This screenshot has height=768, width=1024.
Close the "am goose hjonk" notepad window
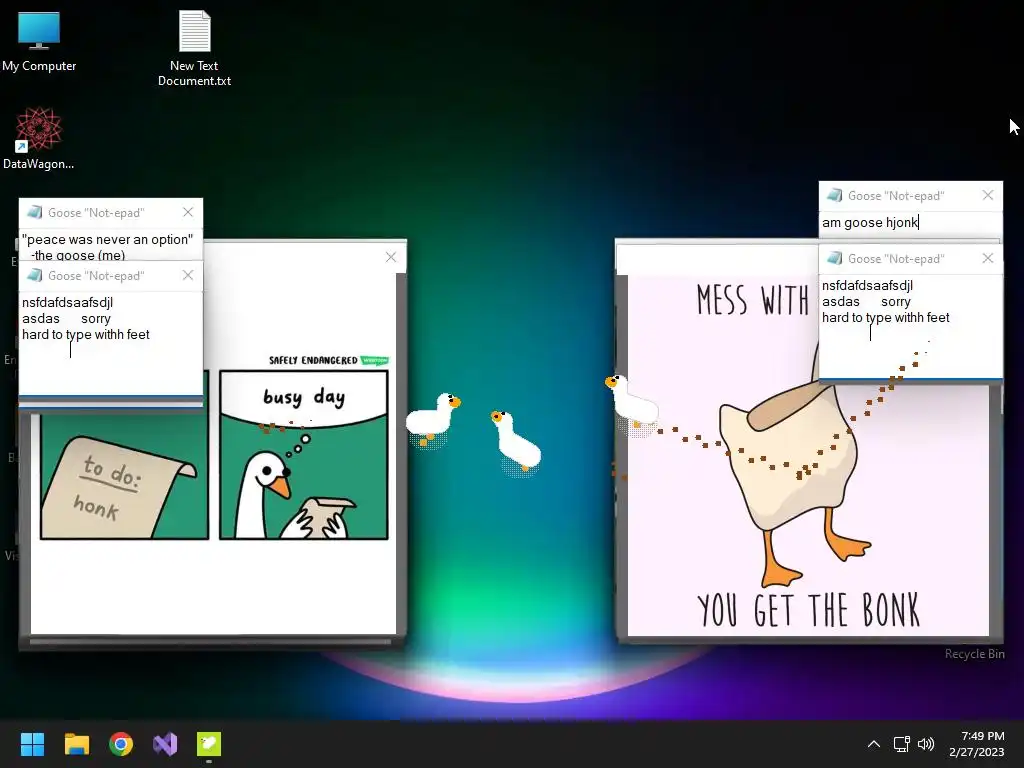(988, 195)
